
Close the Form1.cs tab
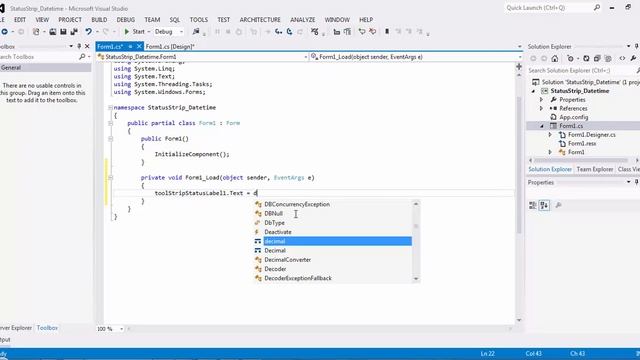tap(139, 47)
